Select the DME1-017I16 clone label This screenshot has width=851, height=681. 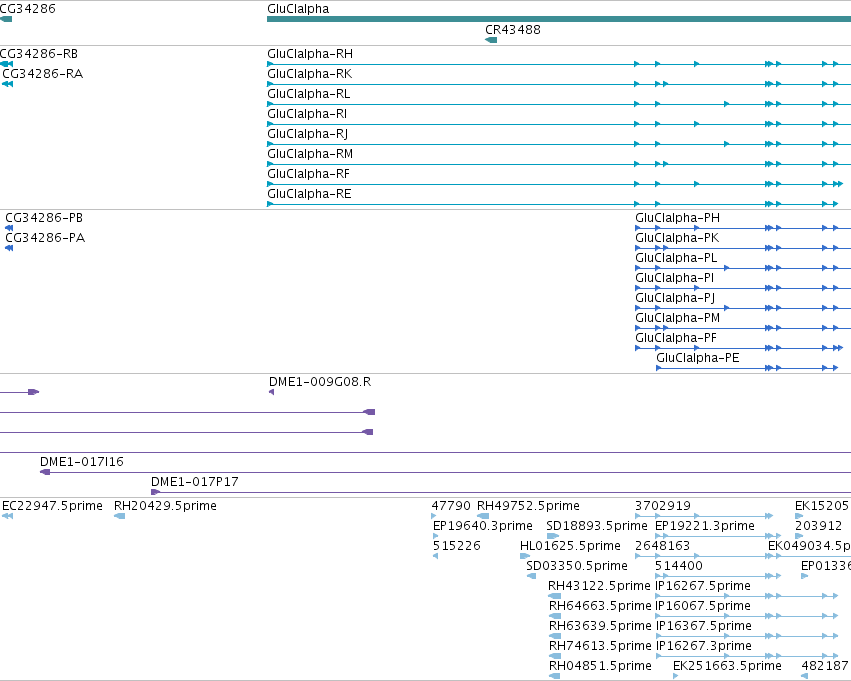82,462
